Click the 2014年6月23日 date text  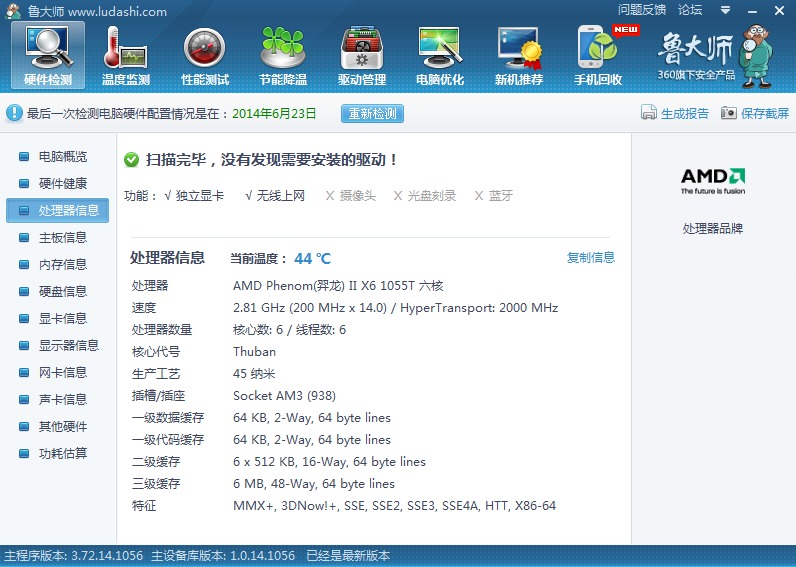click(274, 113)
